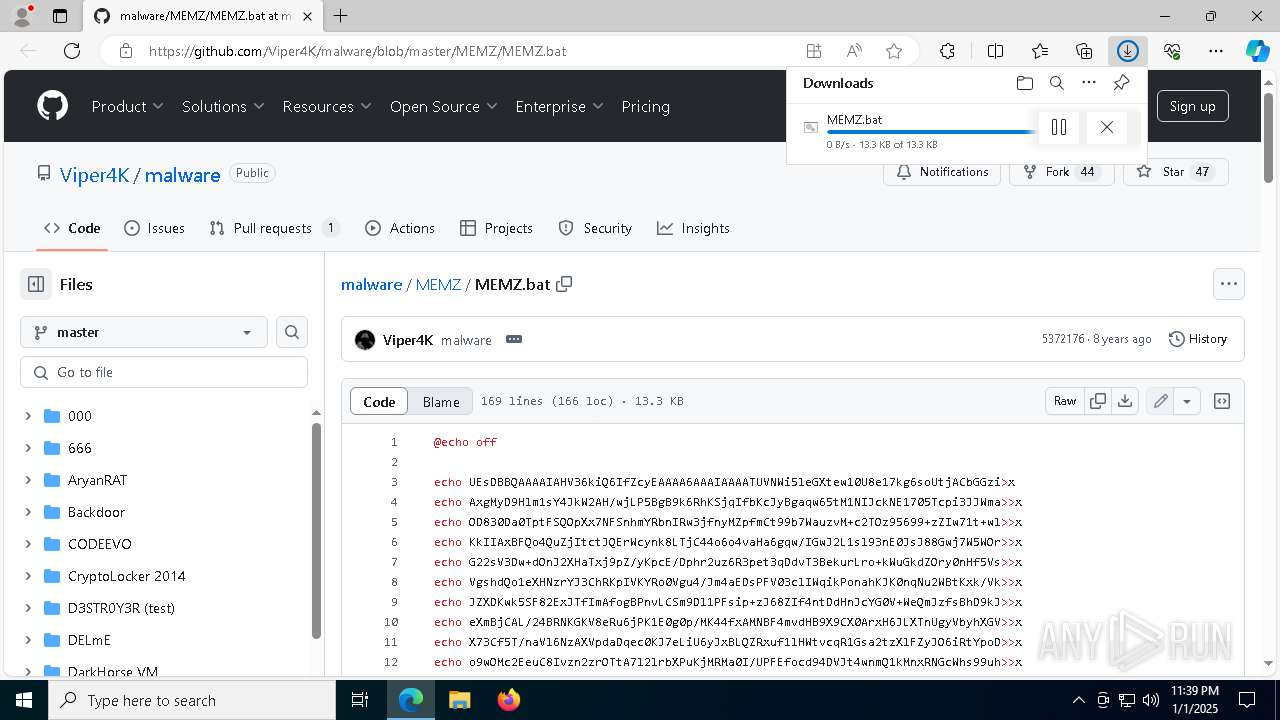Switch to Code view toggle
The image size is (1280, 720).
pos(379,401)
